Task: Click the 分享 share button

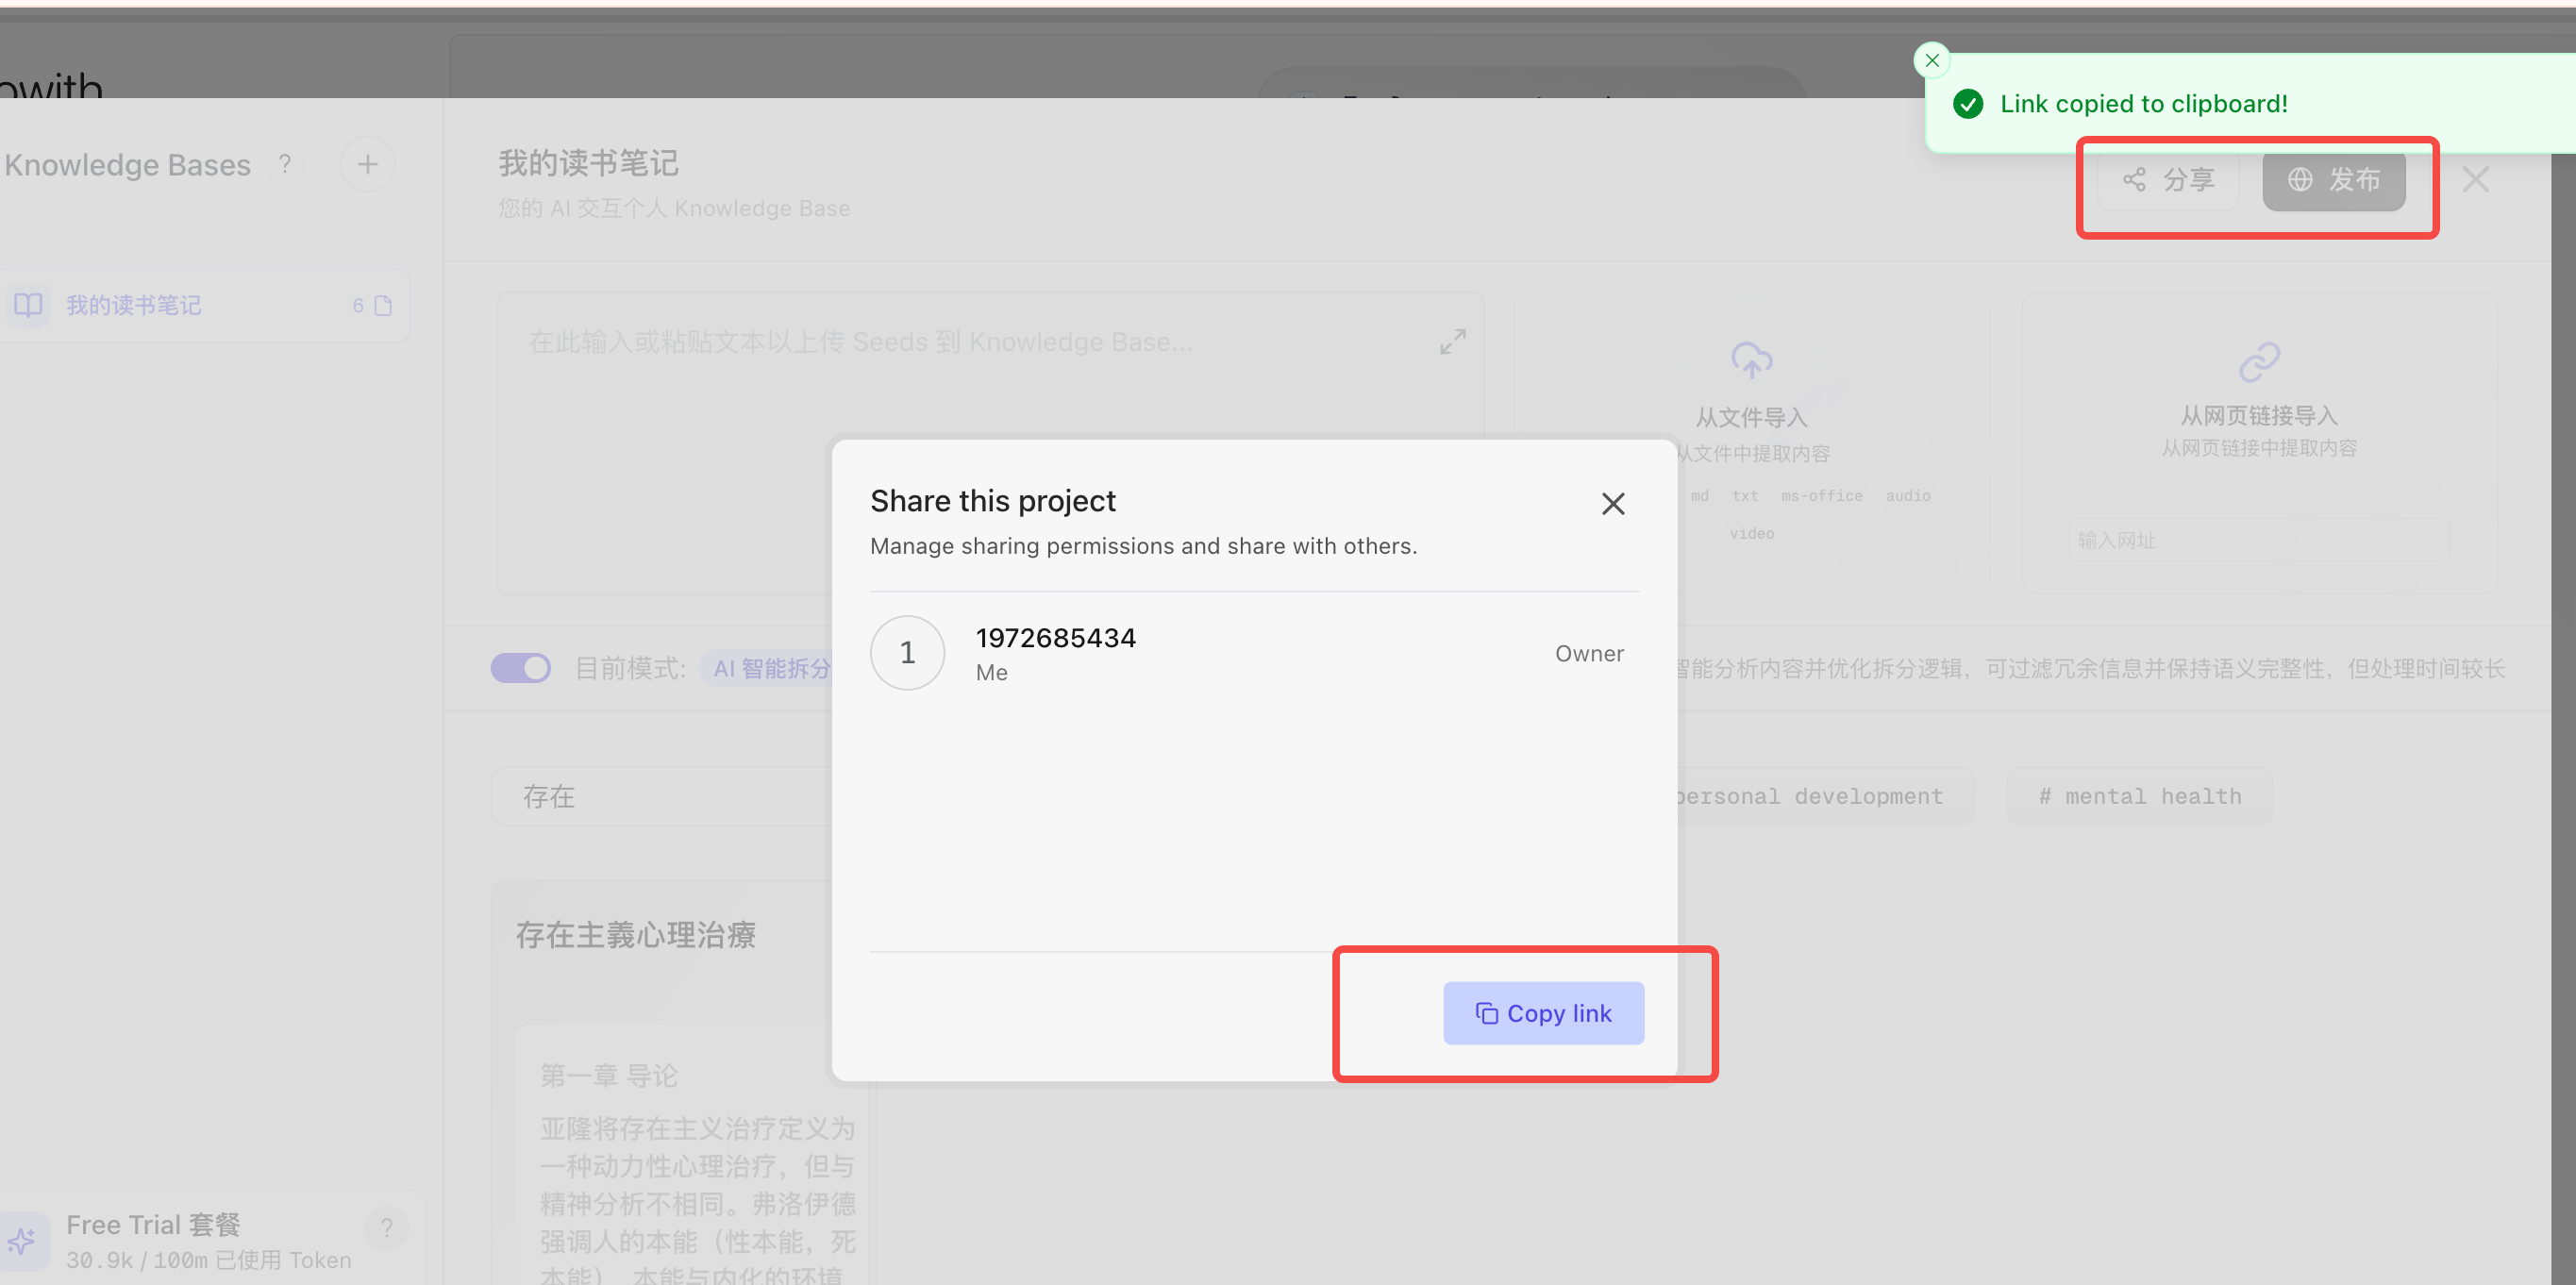Action: tap(2168, 179)
